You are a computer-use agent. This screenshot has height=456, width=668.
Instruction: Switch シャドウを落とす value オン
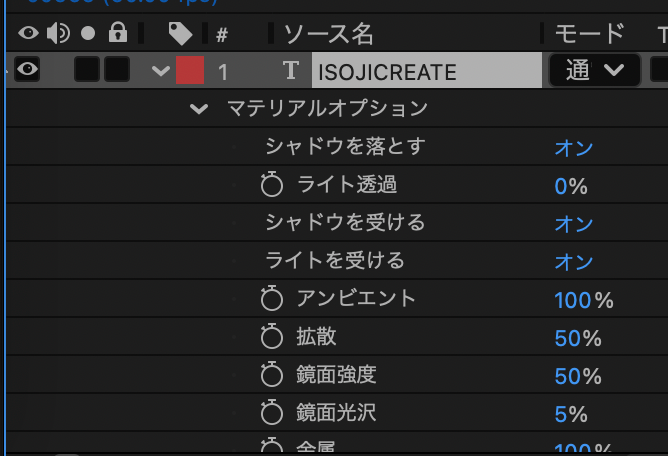point(574,148)
